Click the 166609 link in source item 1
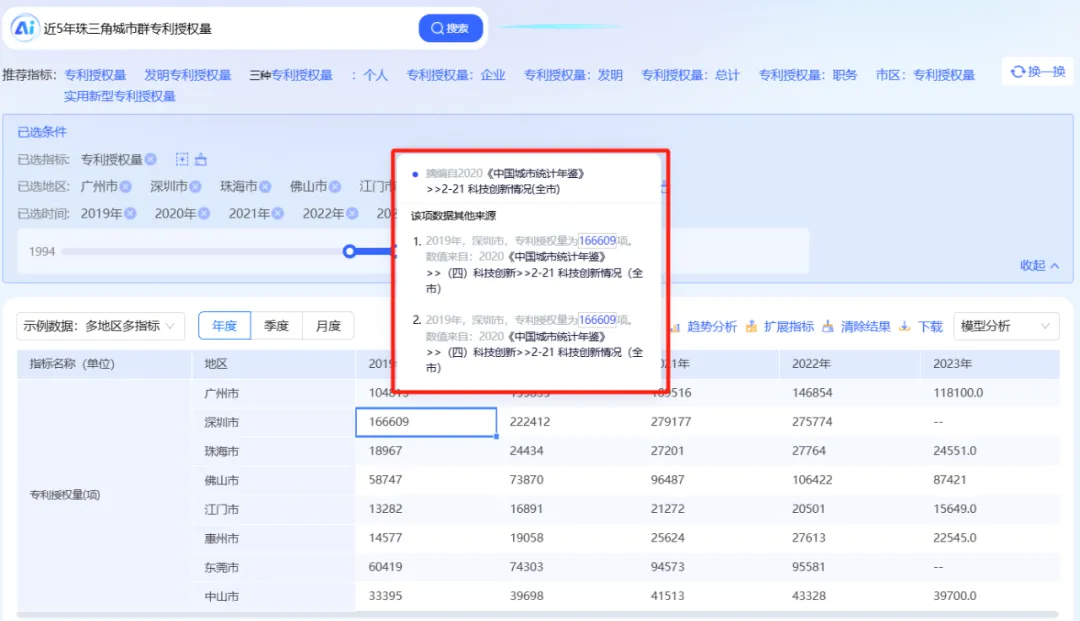 (597, 241)
